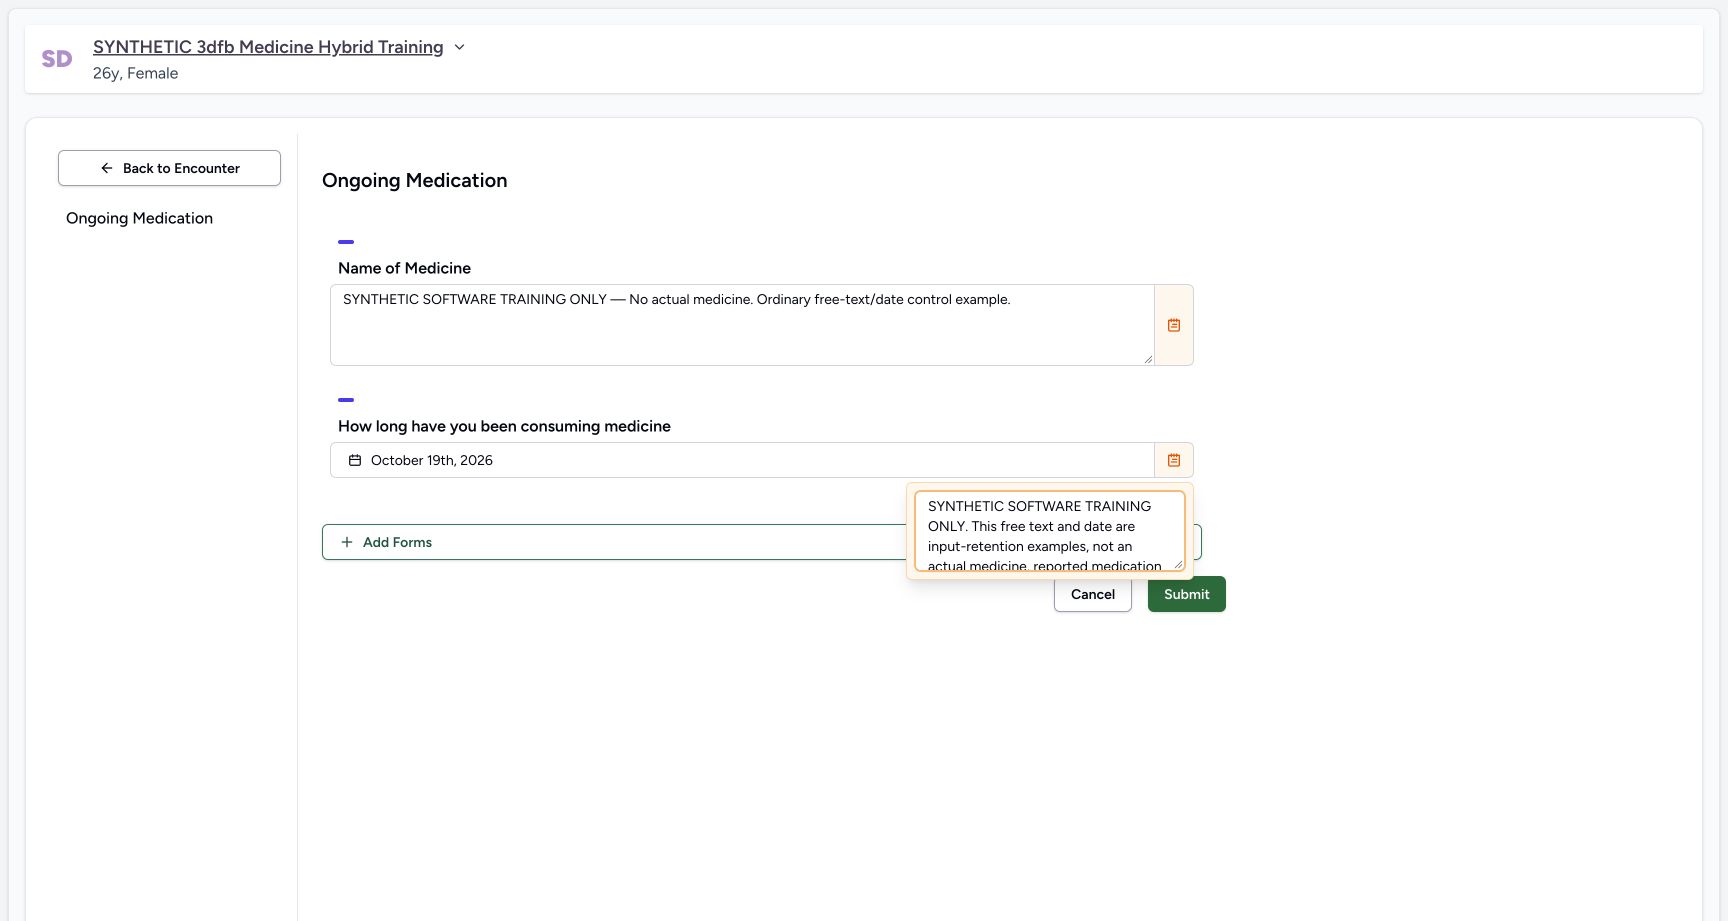This screenshot has height=921, width=1728.
Task: Click the notes icon beside the date field
Action: pos(1174,460)
